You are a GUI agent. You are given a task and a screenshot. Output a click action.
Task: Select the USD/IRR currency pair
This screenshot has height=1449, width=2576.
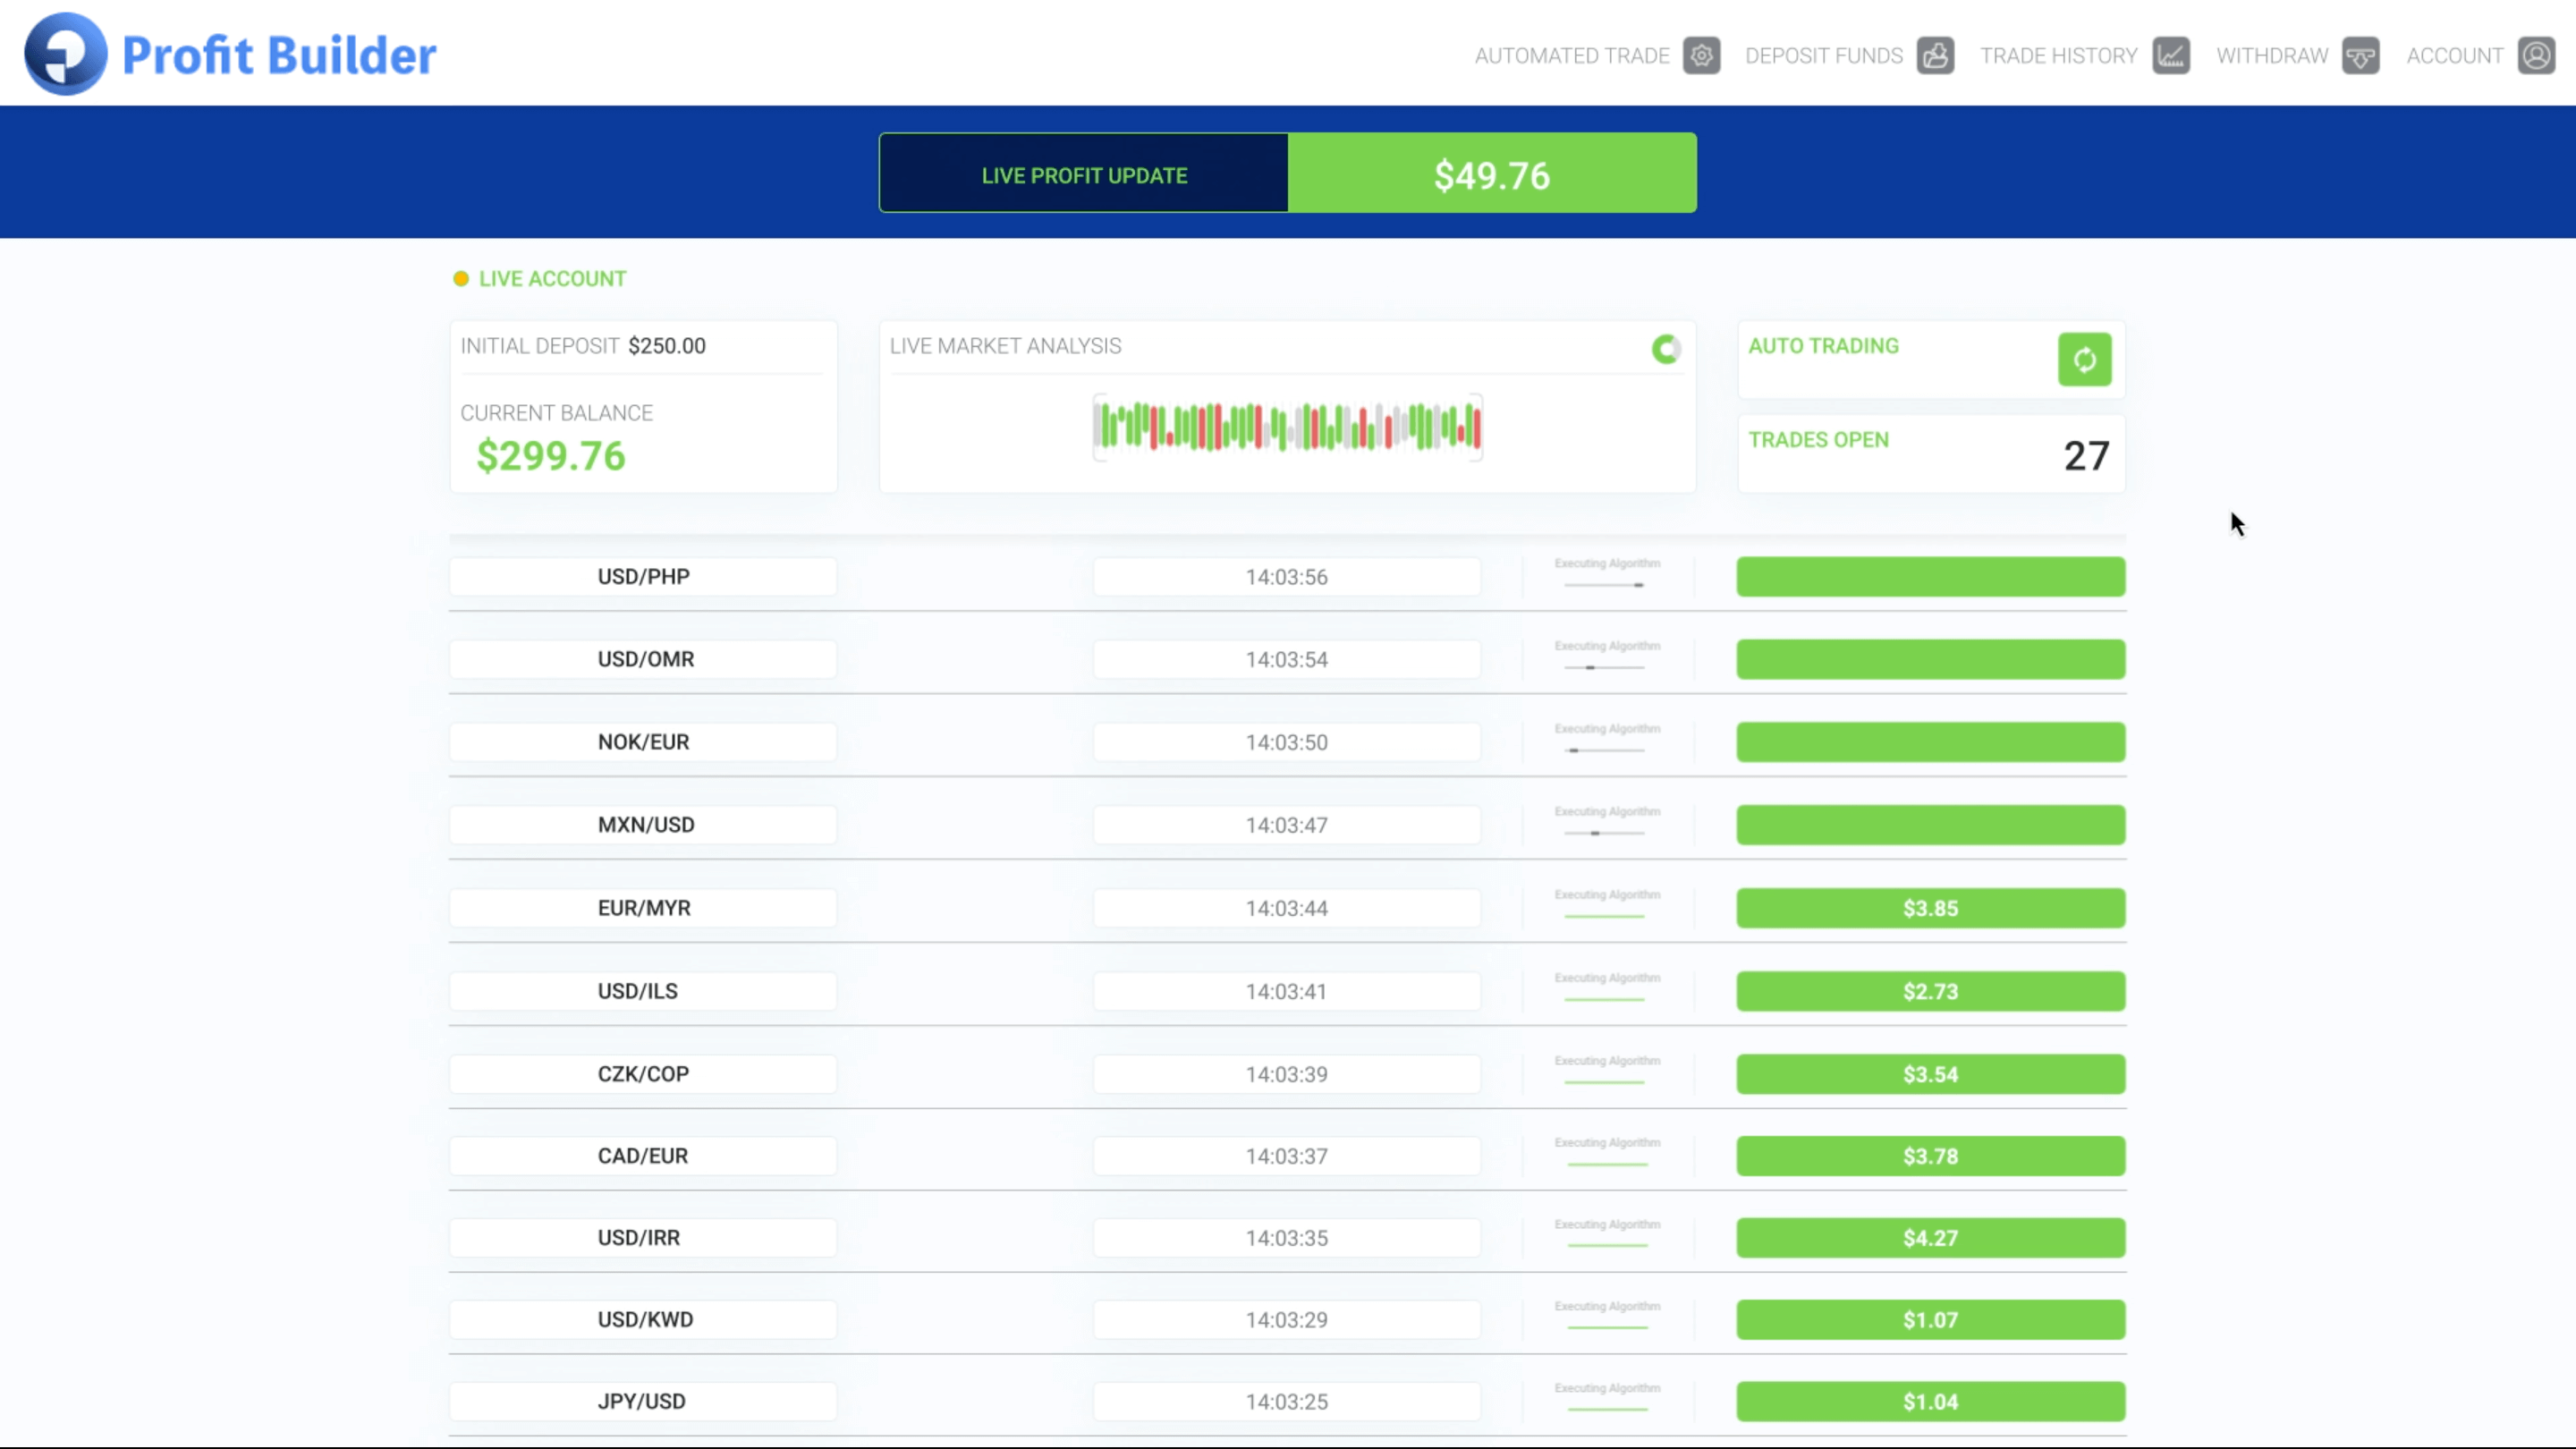coord(643,1239)
